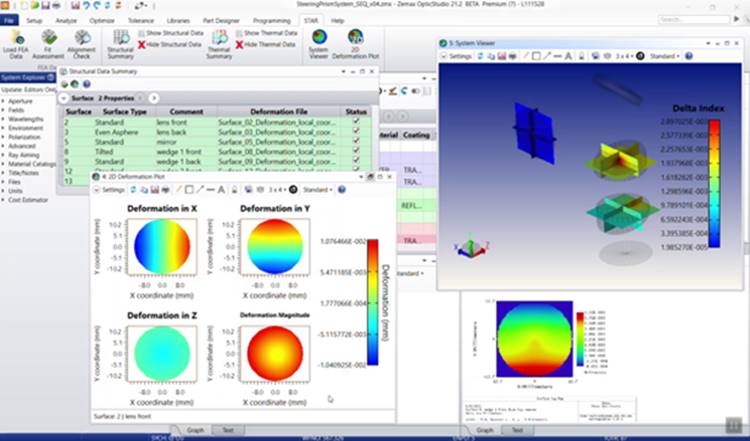The image size is (750, 441).
Task: Open the 3 x 4 layout dropdown in the 2D Deformation Plot
Action: pyautogui.click(x=277, y=190)
